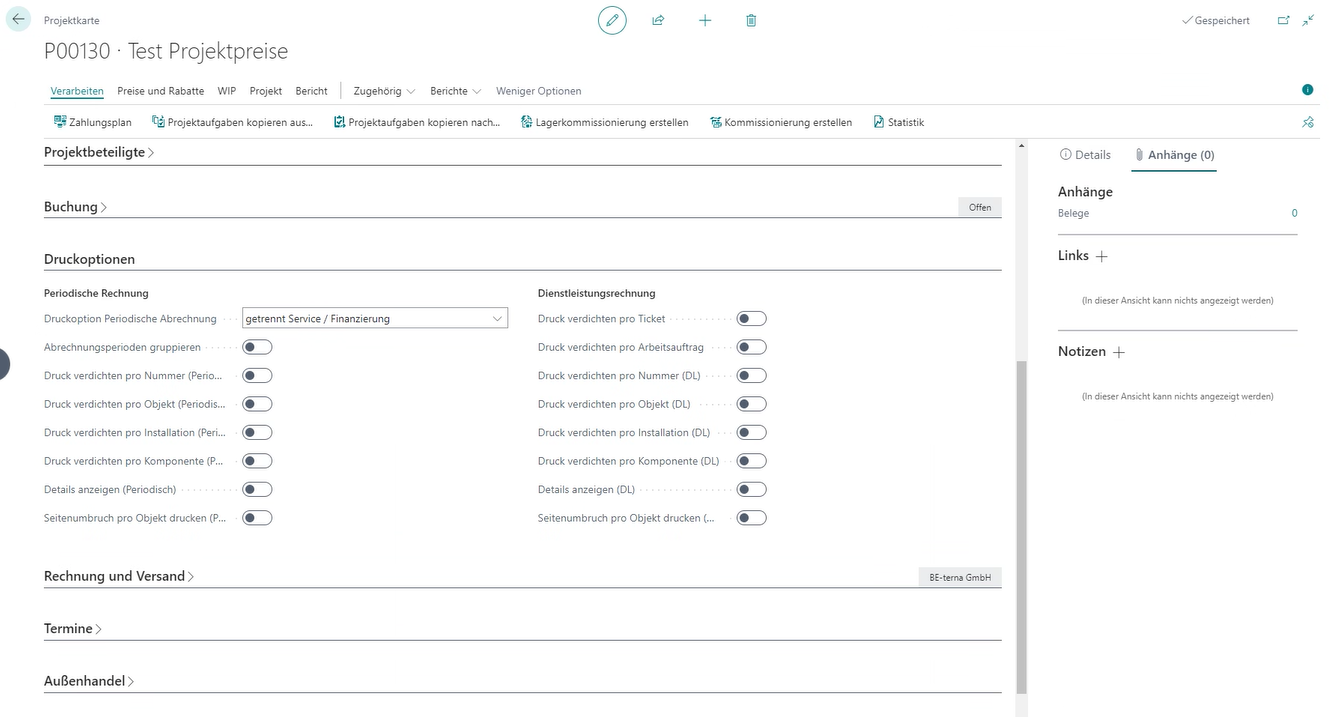The image size is (1334, 717).
Task: Enable Druck verdichten pro Ticket
Action: 751,319
